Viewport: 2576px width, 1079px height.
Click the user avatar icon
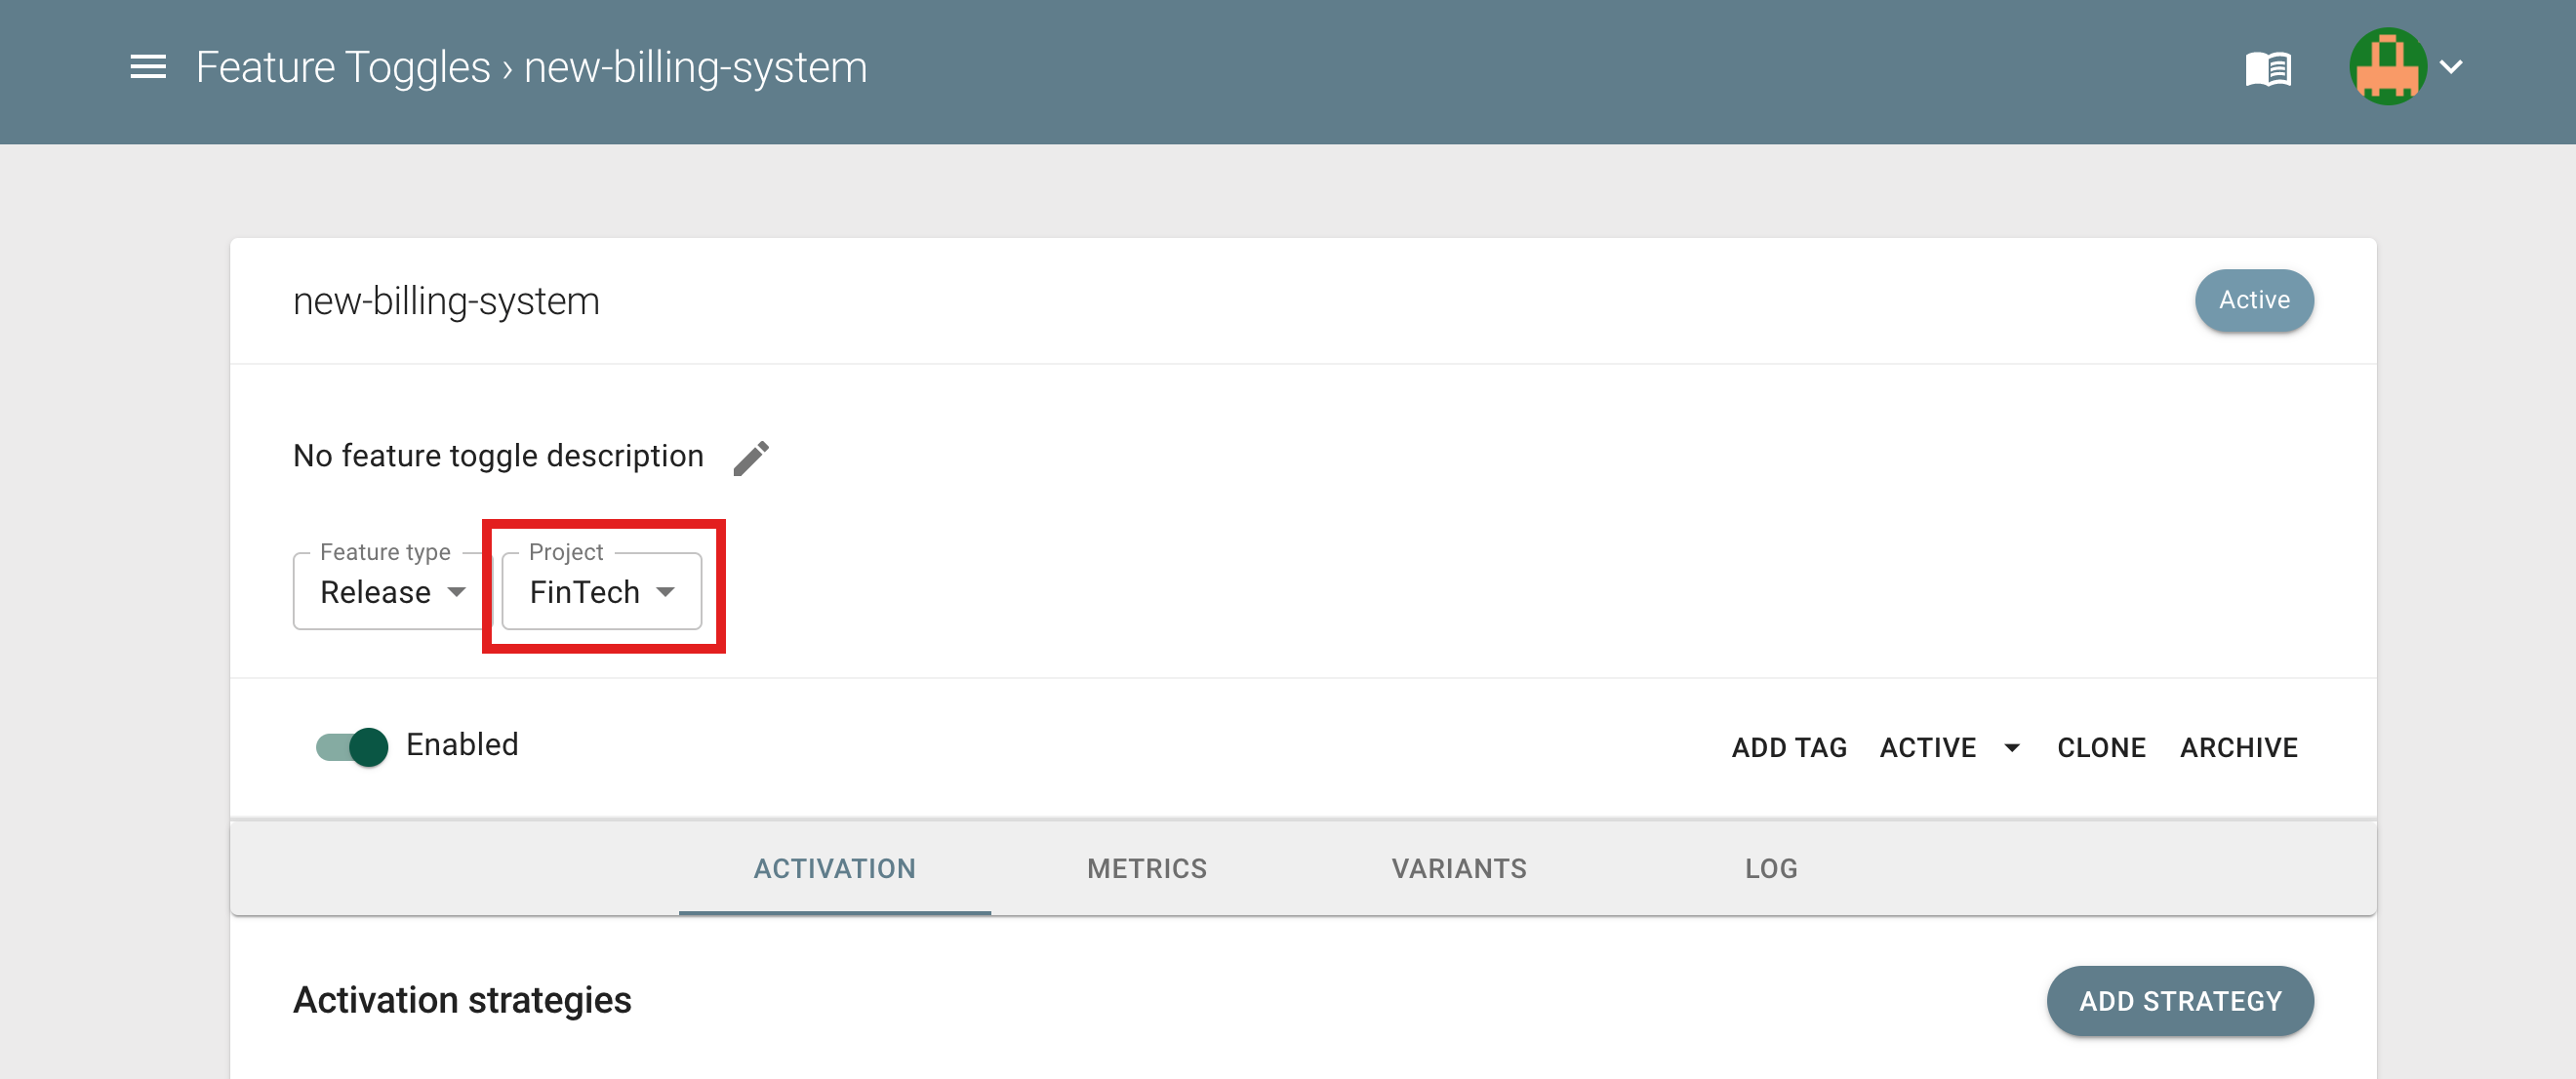2387,67
